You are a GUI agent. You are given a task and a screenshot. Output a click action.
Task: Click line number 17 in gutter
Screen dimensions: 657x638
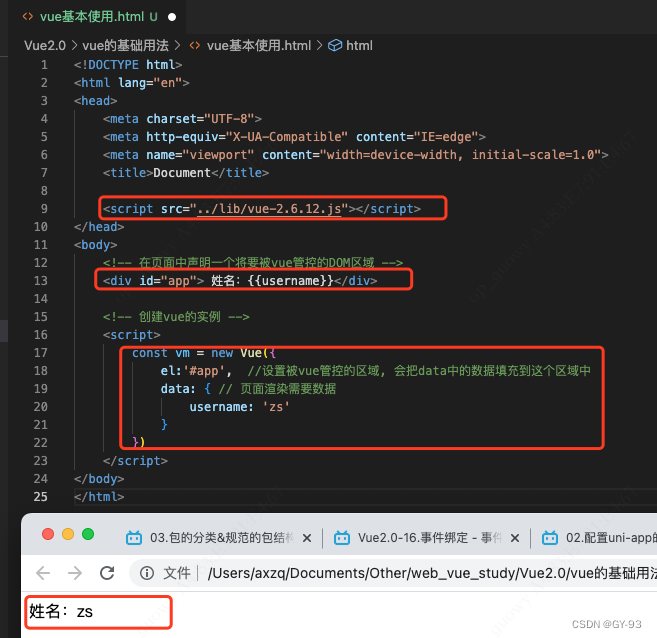point(41,353)
